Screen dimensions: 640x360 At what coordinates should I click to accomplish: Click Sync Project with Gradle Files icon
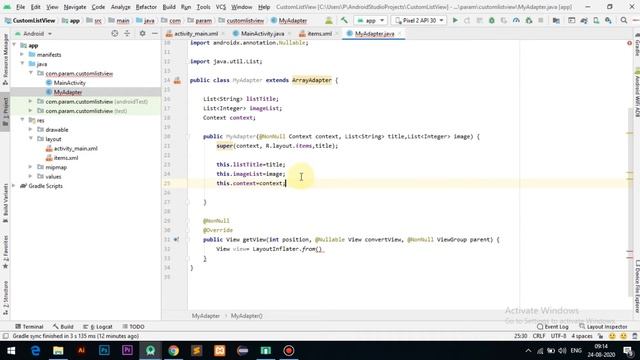pos(584,20)
